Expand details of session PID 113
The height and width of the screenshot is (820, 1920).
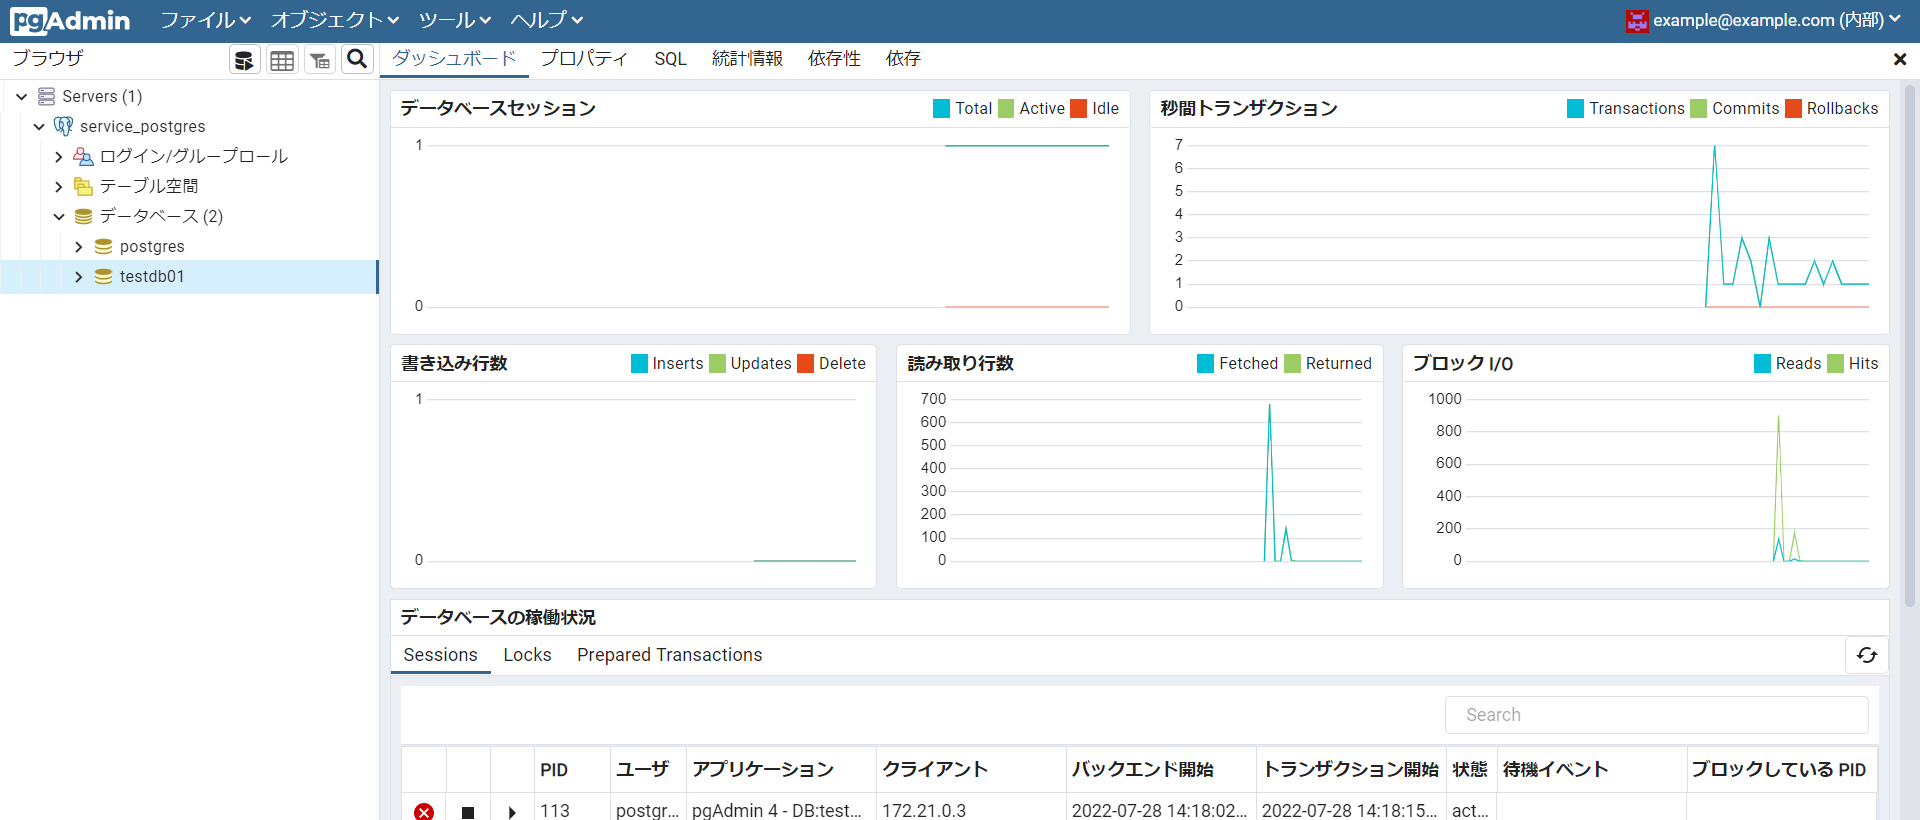(x=512, y=812)
